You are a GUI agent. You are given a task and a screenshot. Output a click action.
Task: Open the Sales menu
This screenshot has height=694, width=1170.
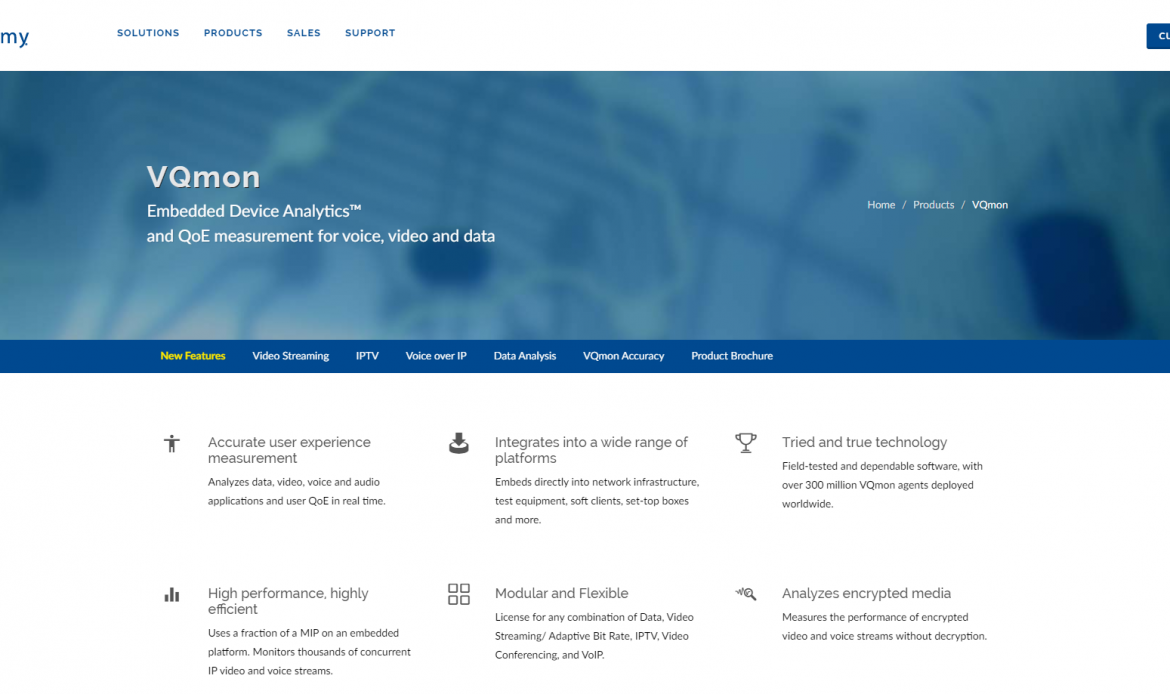pyautogui.click(x=304, y=33)
